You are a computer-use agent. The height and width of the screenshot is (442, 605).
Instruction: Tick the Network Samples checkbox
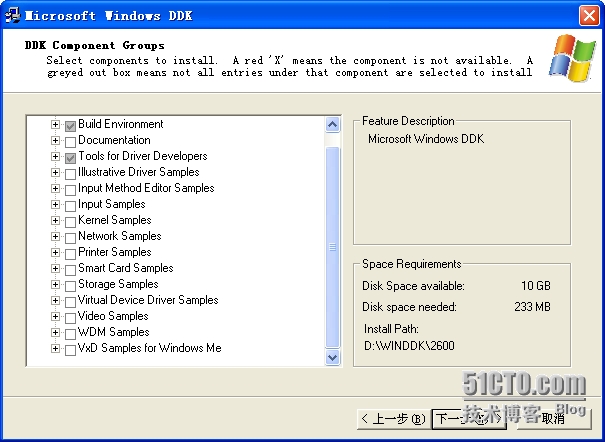tap(70, 238)
